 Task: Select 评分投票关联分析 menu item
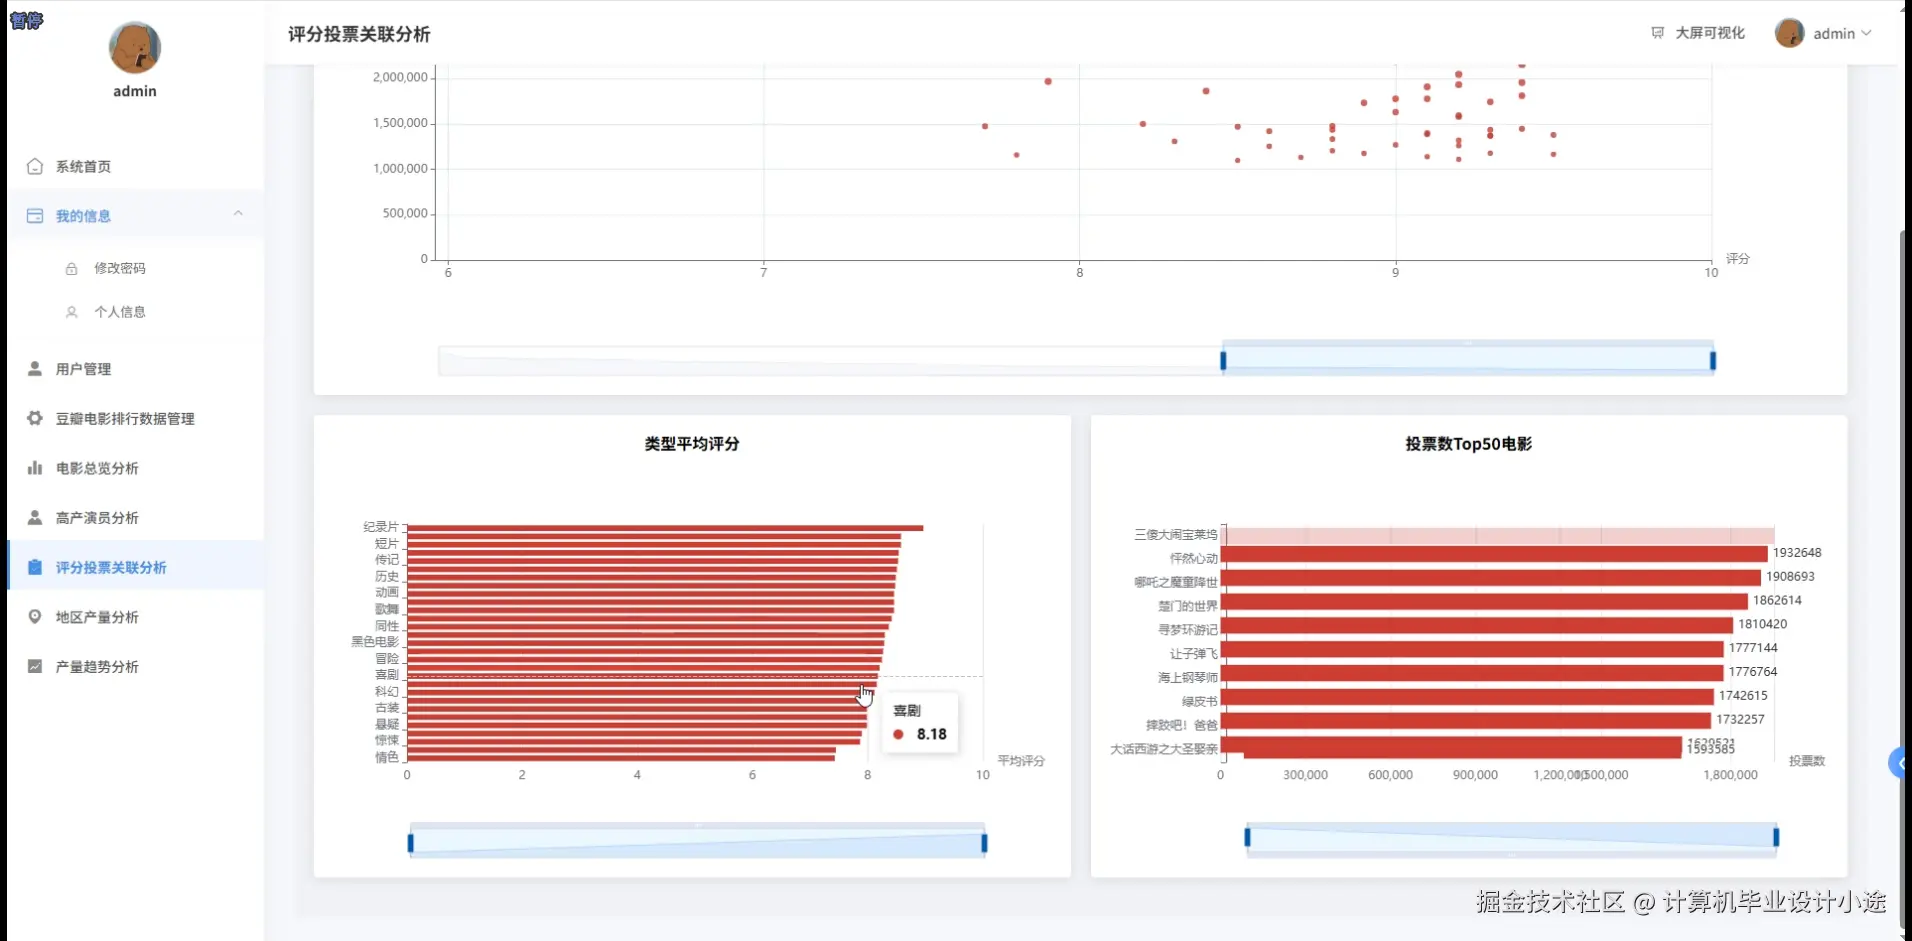coord(135,567)
